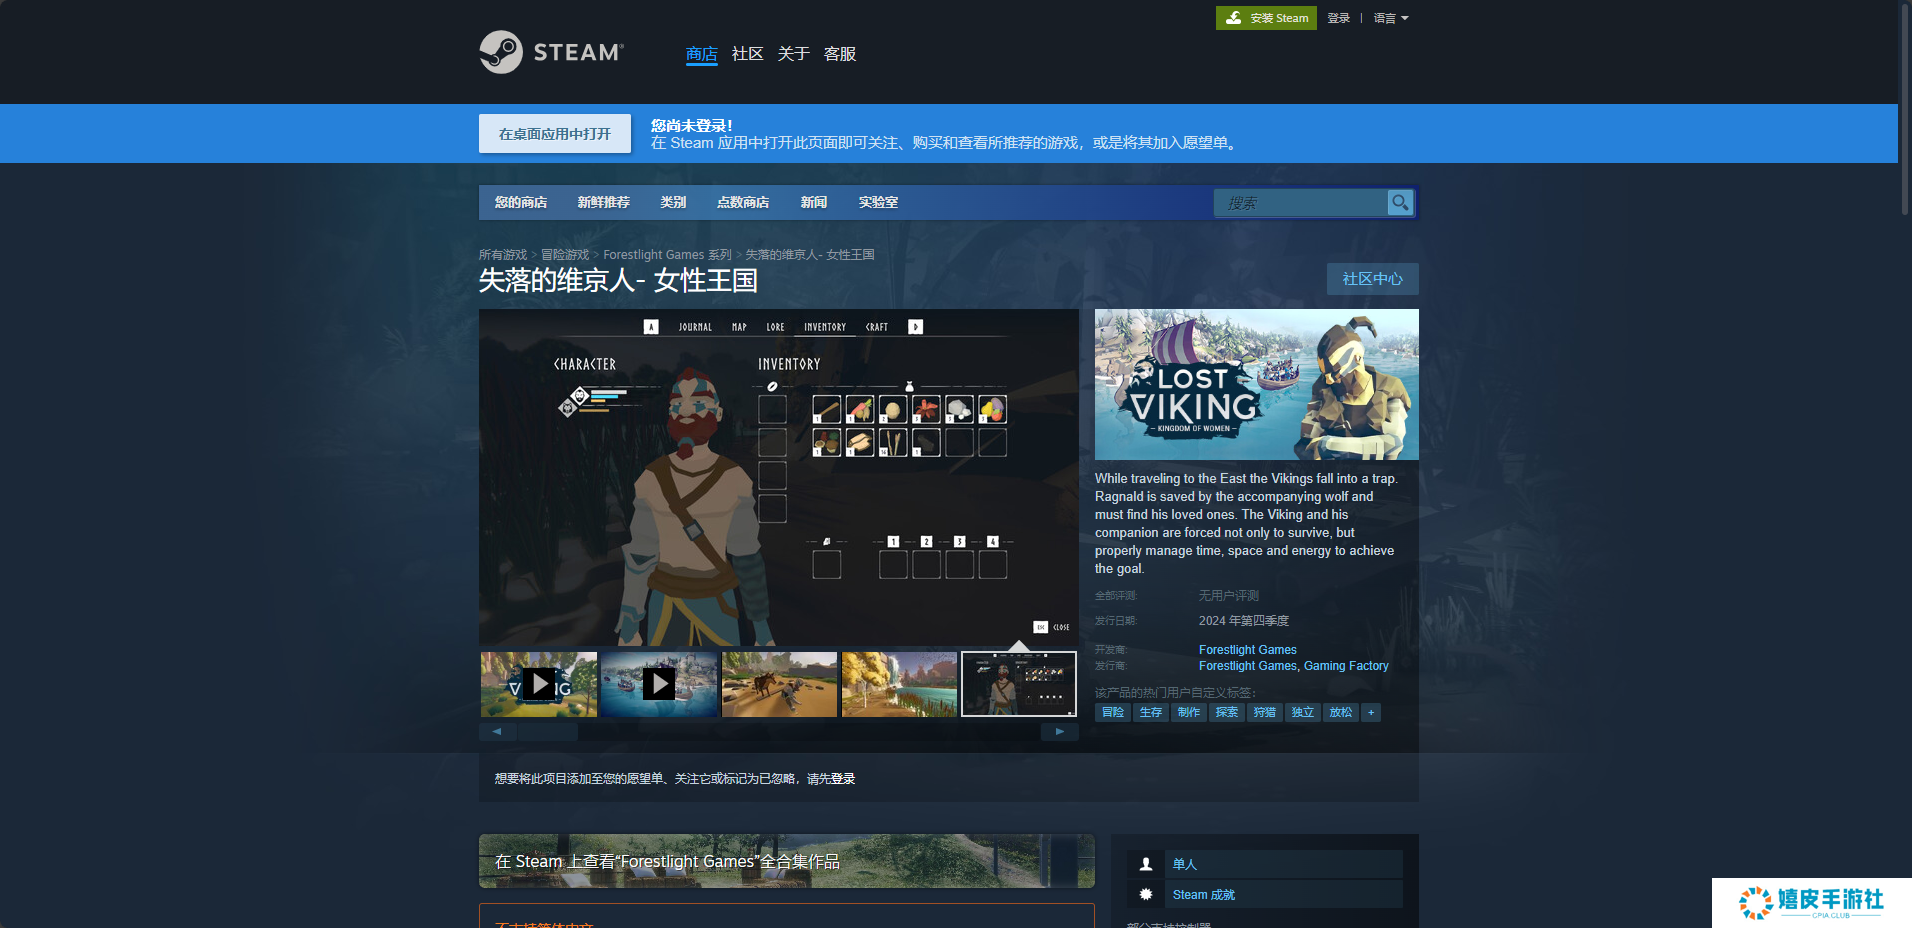Play the second trailer video thumbnail
This screenshot has height=928, width=1912.
(658, 684)
